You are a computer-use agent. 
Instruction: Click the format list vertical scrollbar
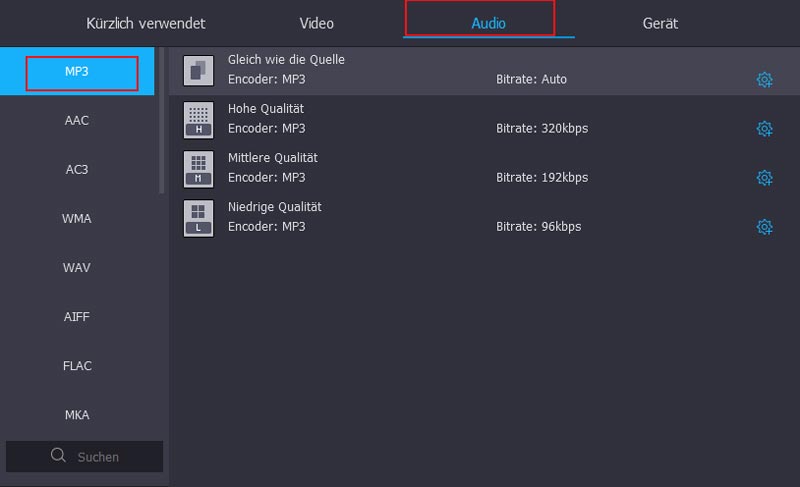[x=162, y=120]
